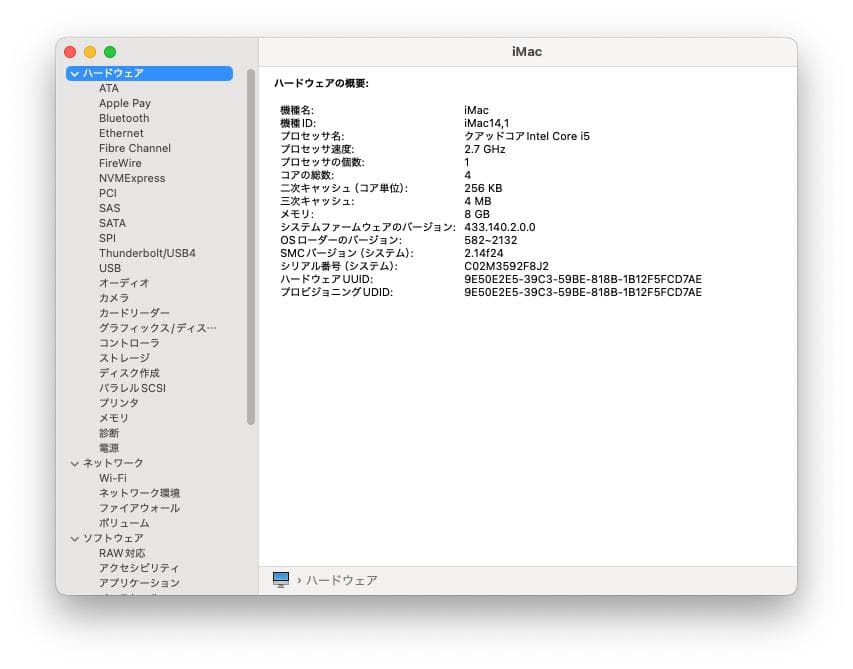This screenshot has width=853, height=669.
Task: Click OS loader version 582~2132
Action: 491,240
